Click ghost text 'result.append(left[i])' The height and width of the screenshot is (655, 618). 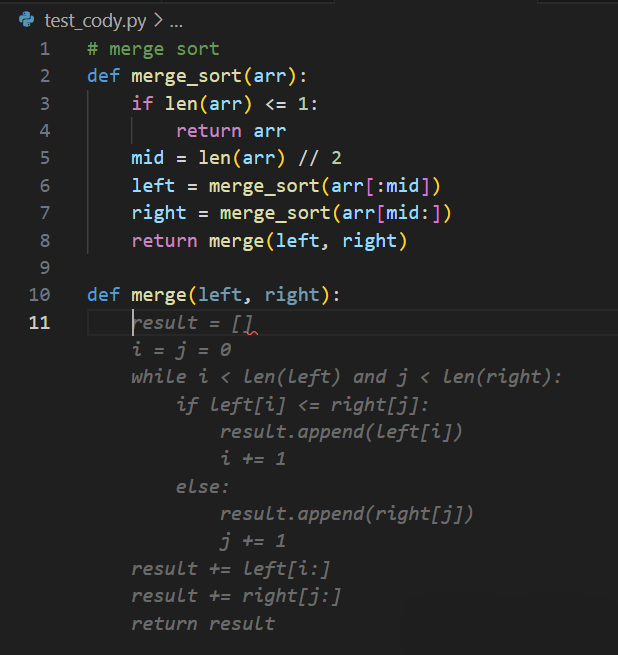(341, 432)
